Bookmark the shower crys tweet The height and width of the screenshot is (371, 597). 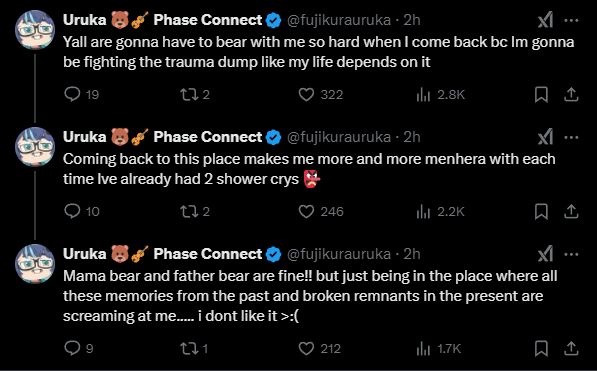tap(541, 211)
